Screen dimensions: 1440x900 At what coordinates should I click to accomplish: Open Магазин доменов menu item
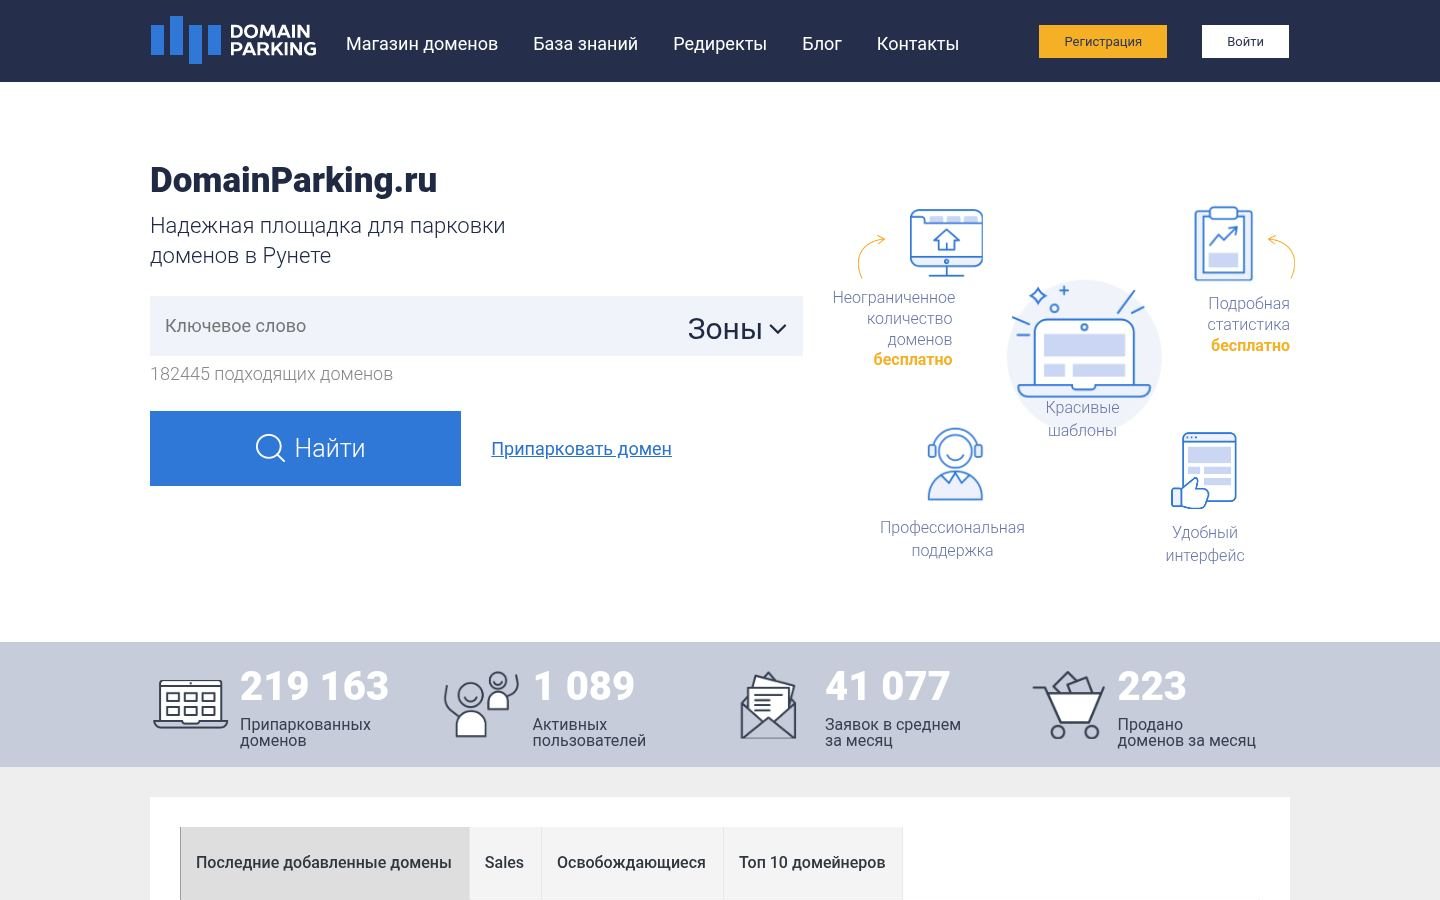pyautogui.click(x=422, y=44)
